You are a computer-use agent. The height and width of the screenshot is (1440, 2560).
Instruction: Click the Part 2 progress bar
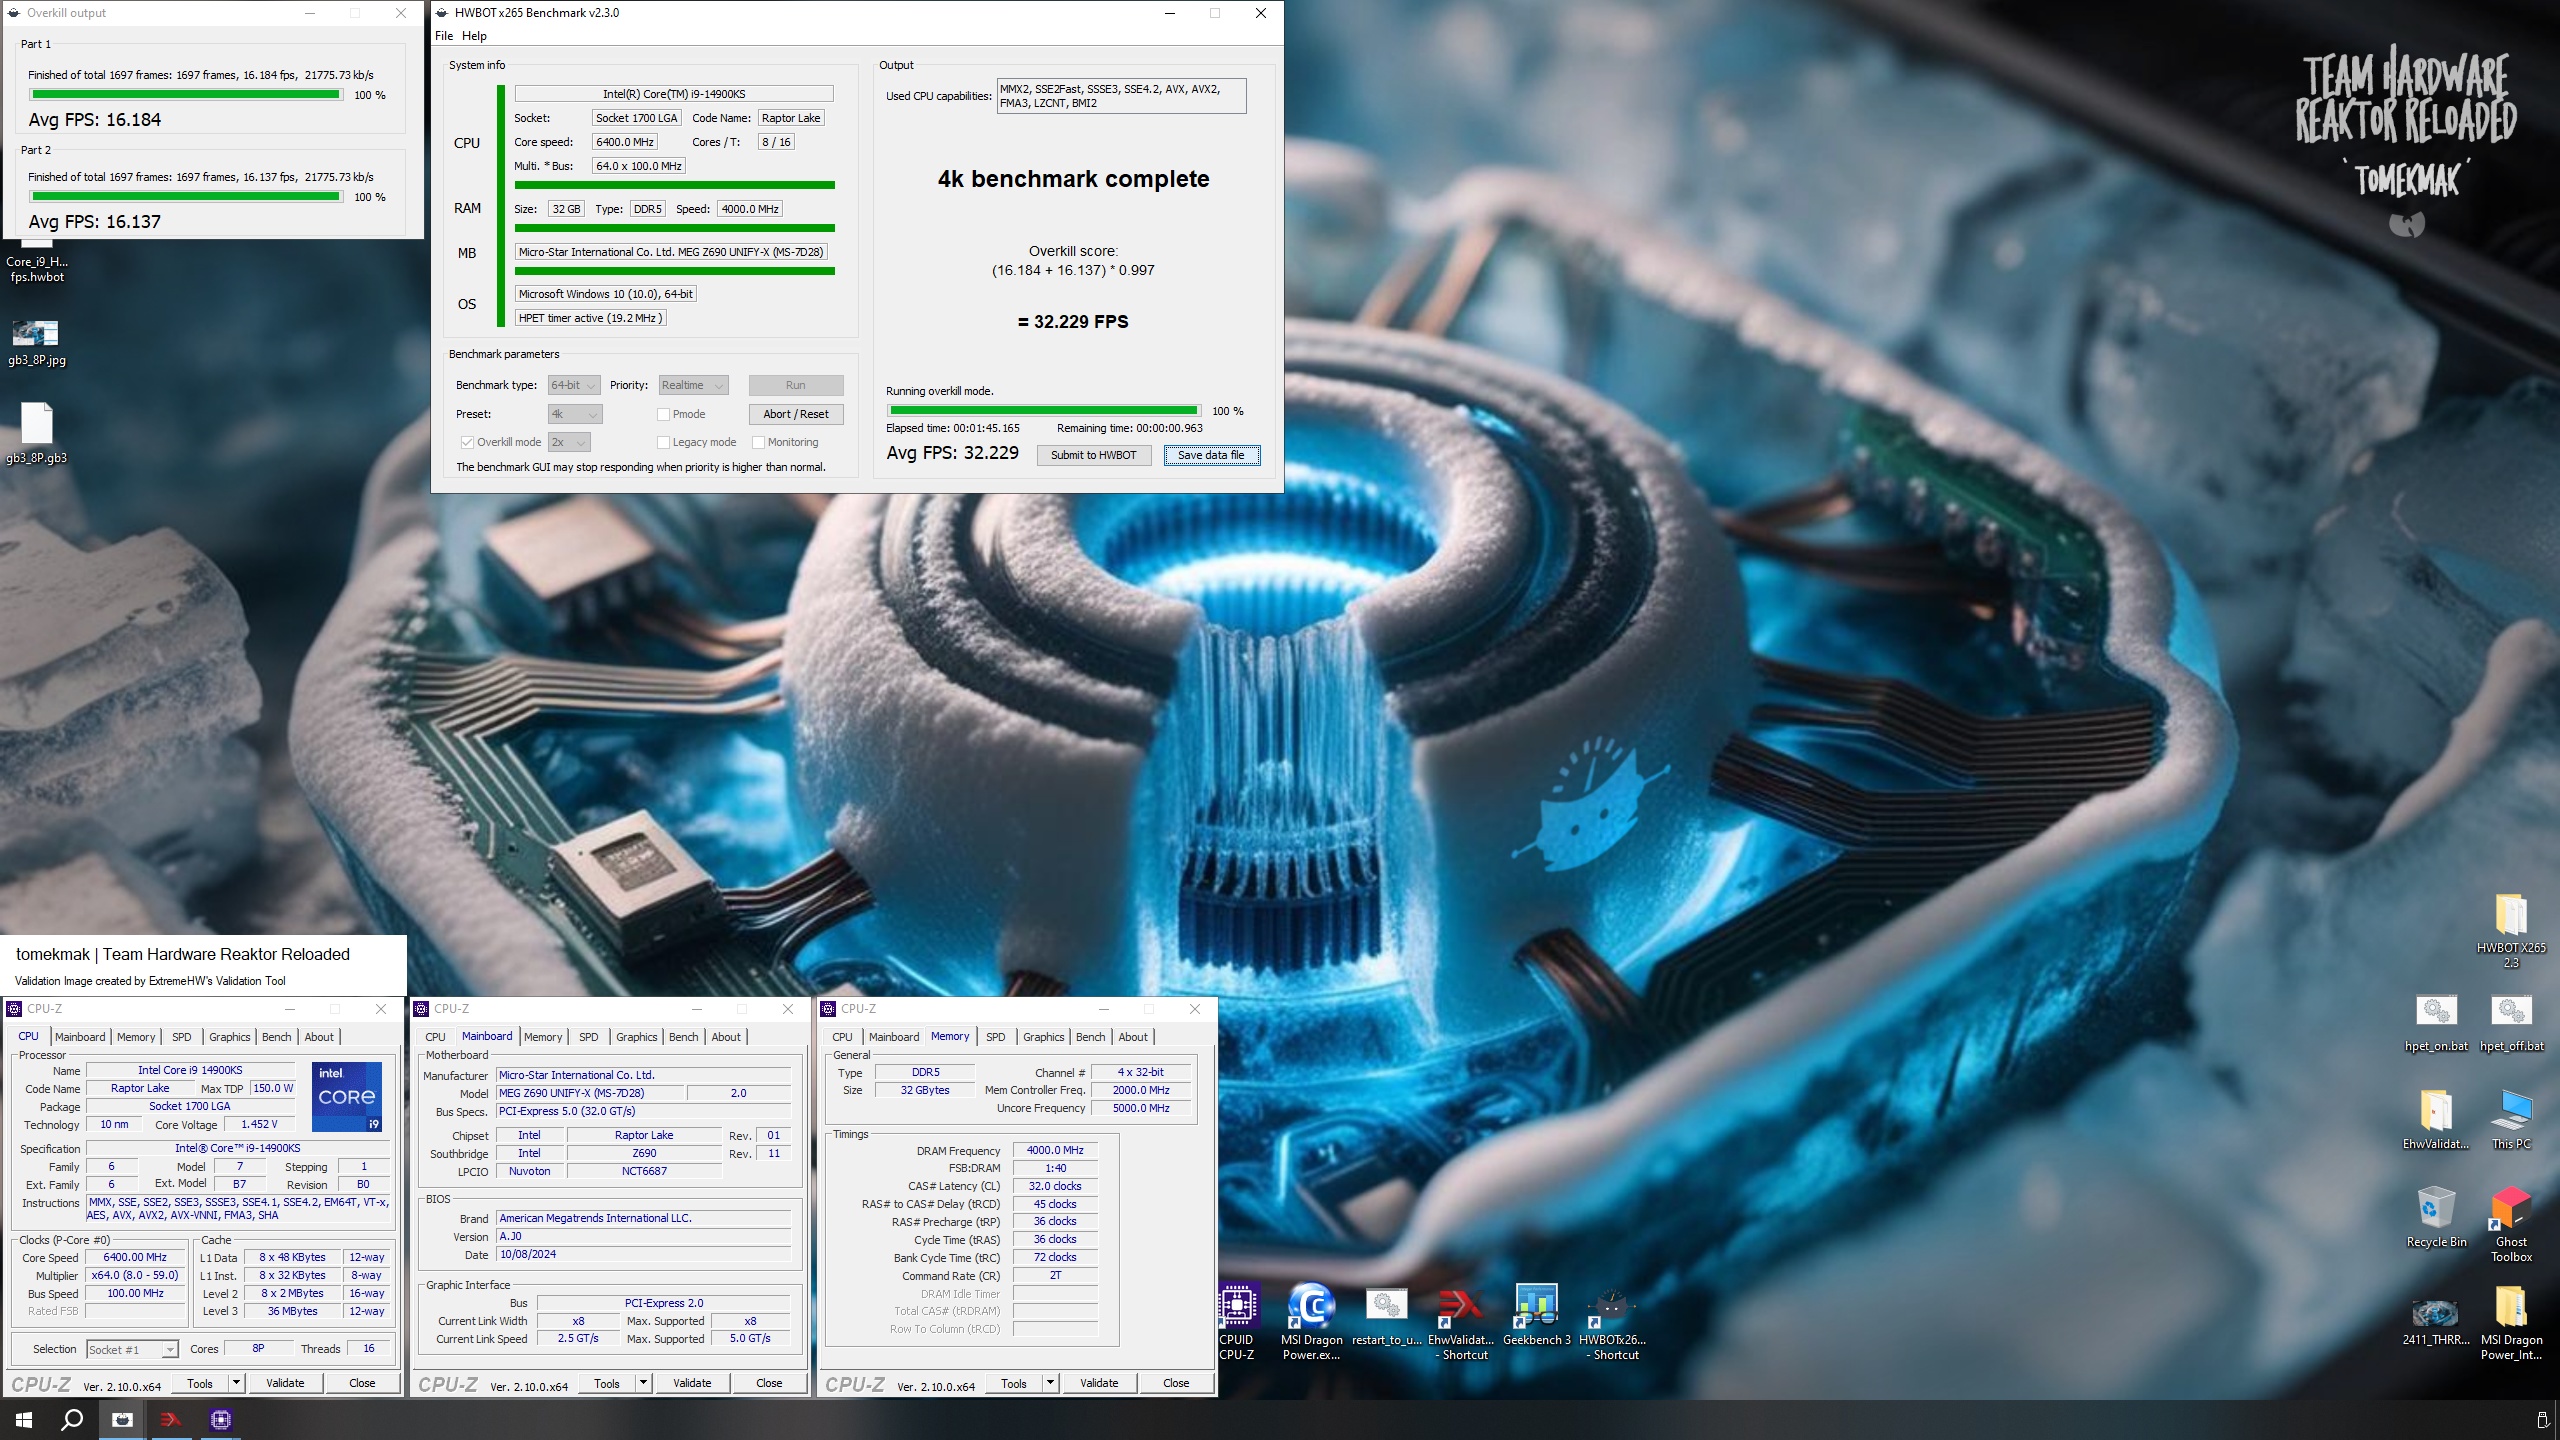point(186,197)
